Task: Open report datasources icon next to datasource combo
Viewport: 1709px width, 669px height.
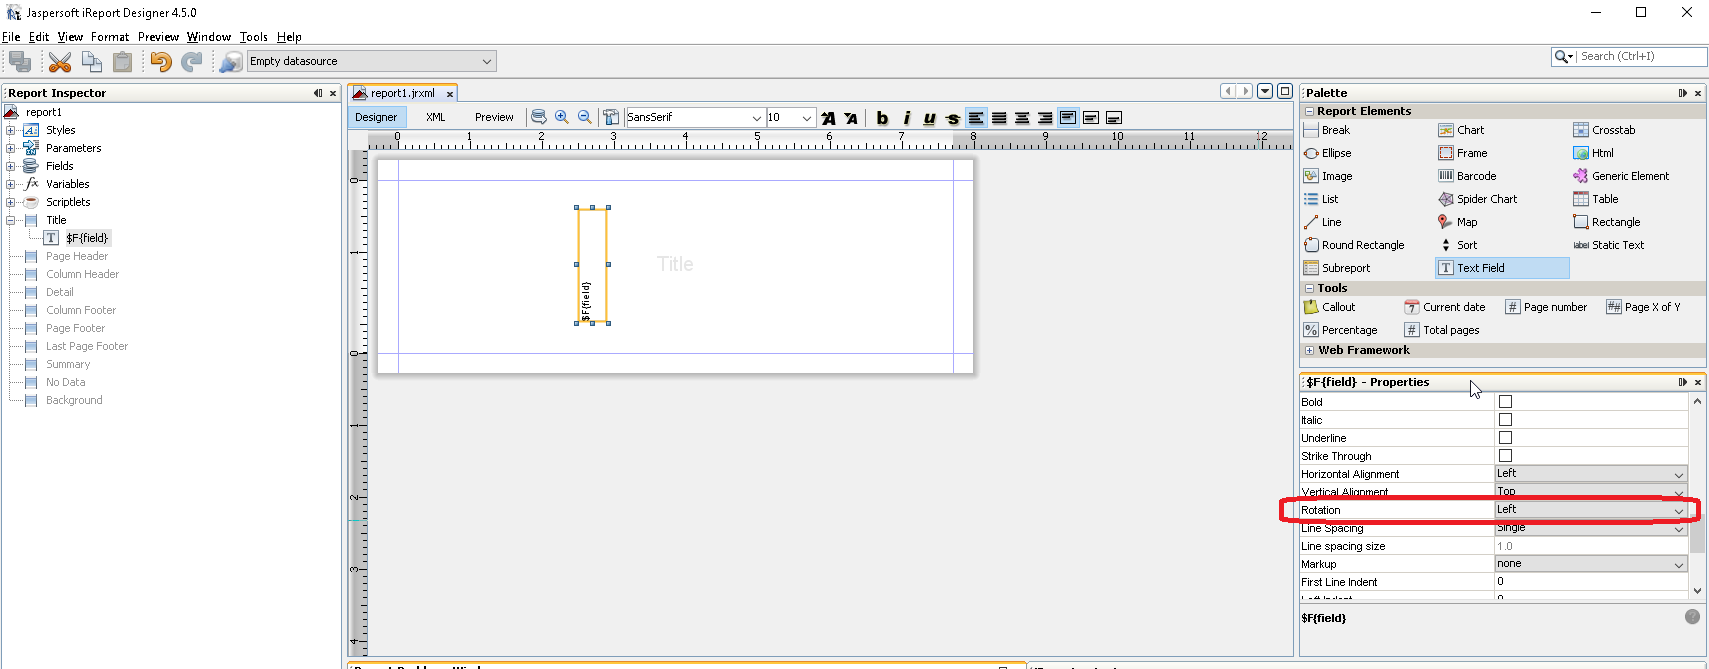Action: coord(230,62)
